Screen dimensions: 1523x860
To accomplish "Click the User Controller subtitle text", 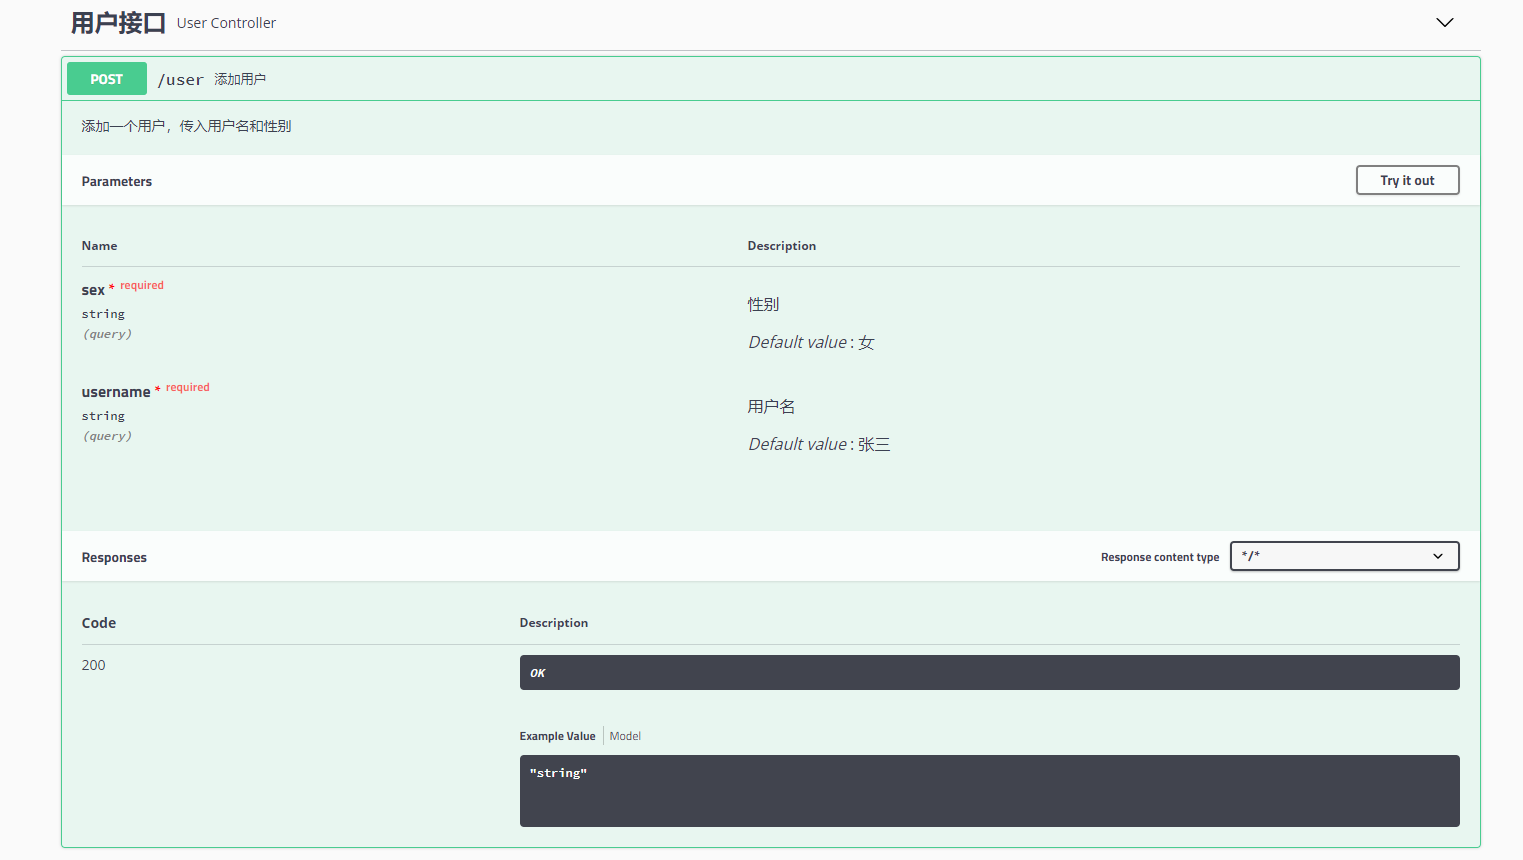I will point(226,23).
